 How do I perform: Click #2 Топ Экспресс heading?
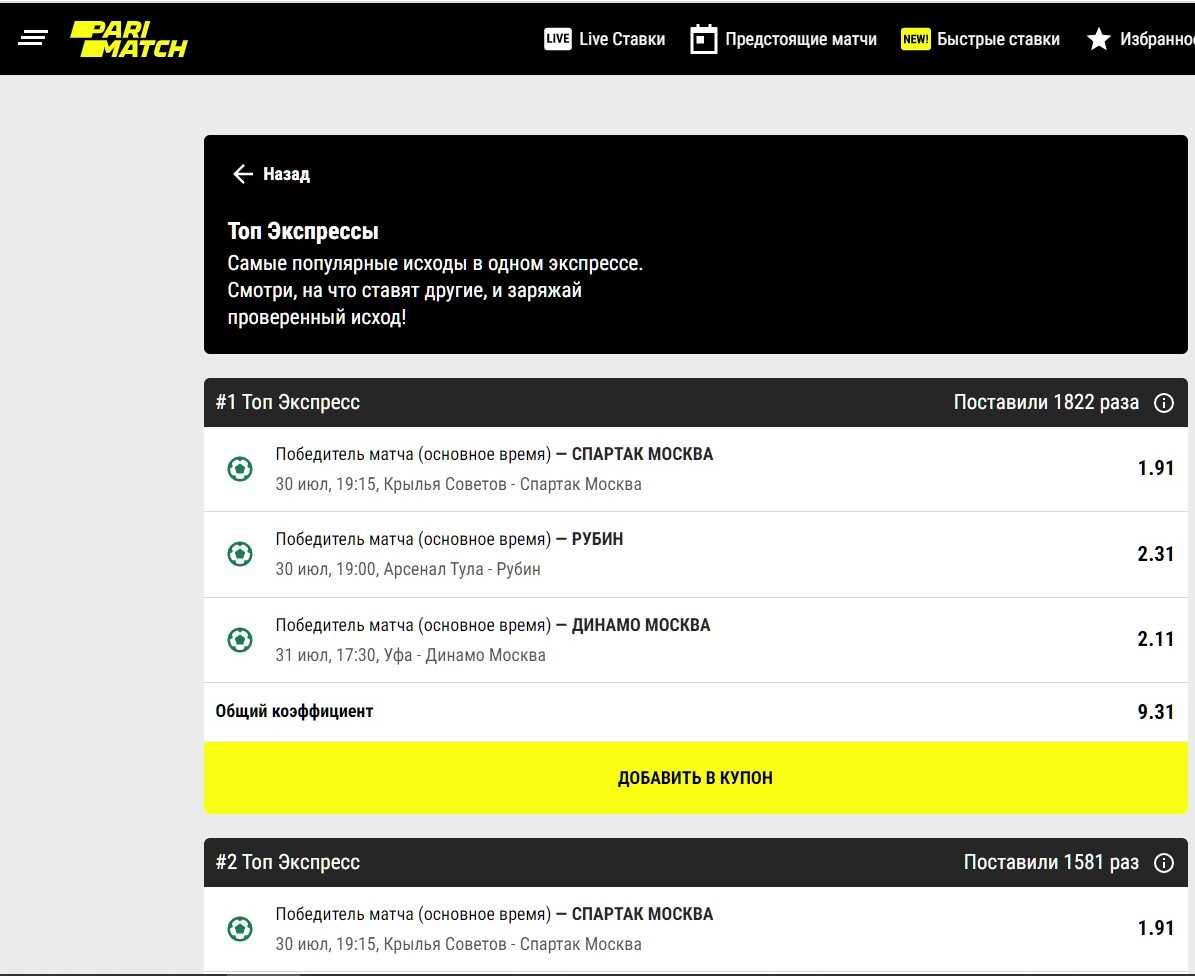click(x=287, y=862)
